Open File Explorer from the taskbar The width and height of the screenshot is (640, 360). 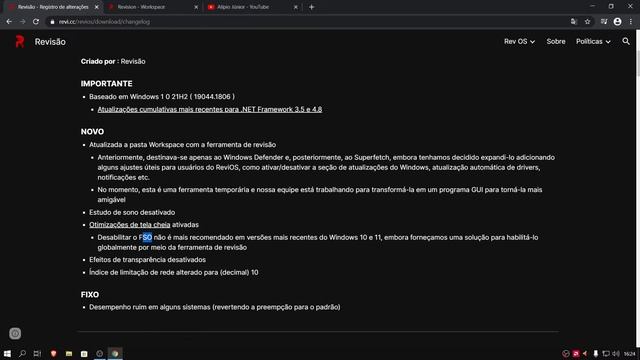69,353
